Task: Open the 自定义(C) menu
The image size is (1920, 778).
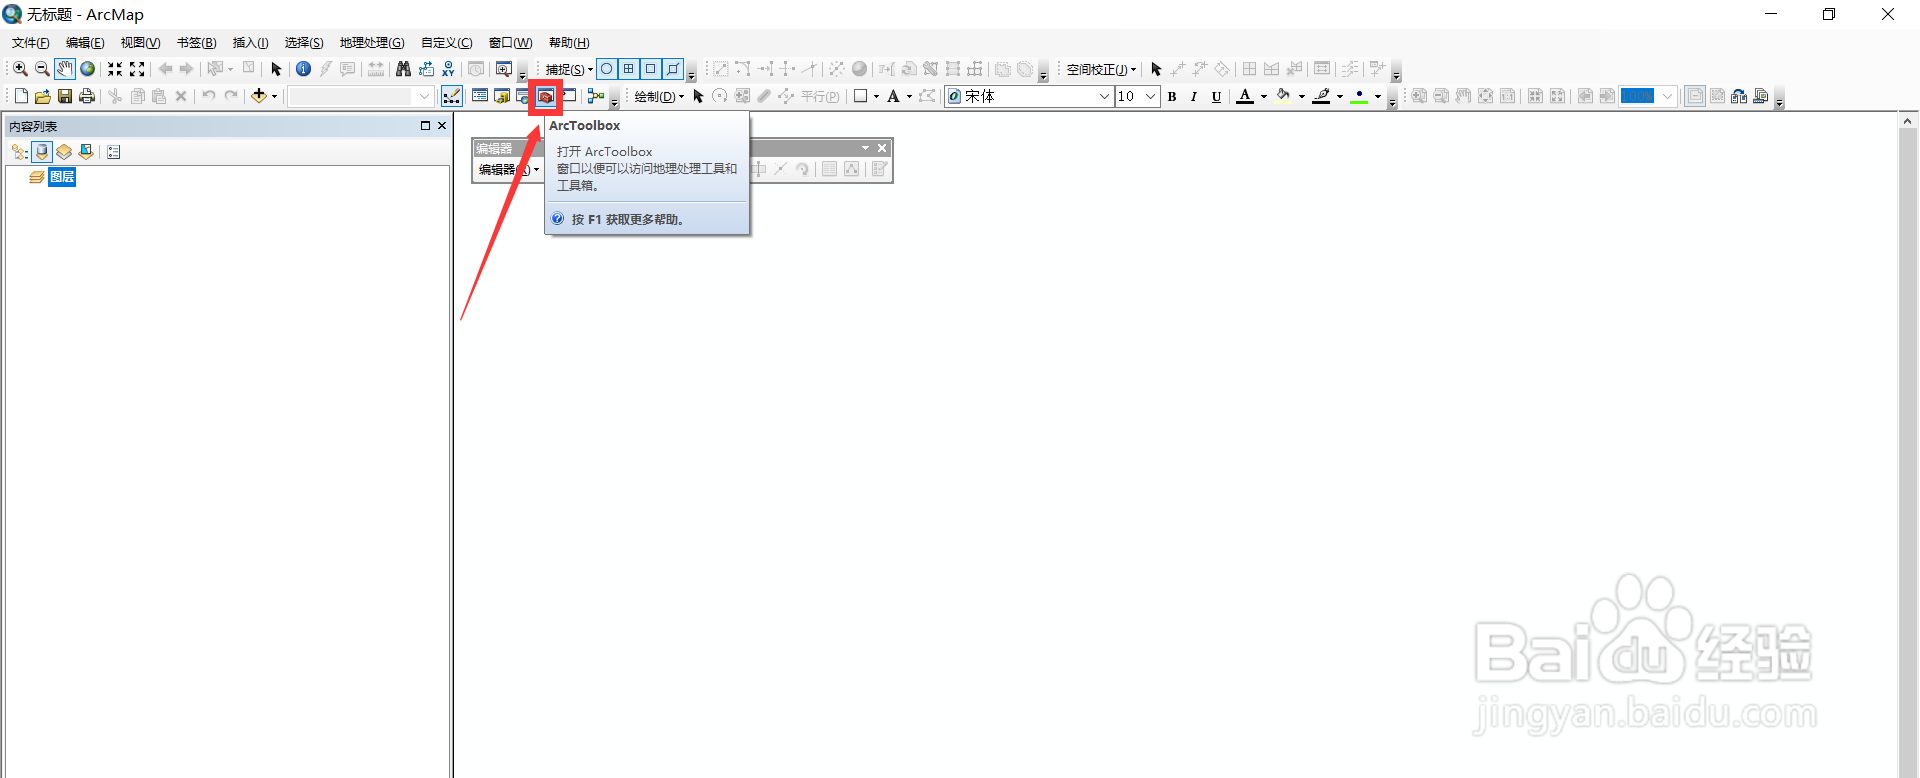Action: pyautogui.click(x=446, y=42)
